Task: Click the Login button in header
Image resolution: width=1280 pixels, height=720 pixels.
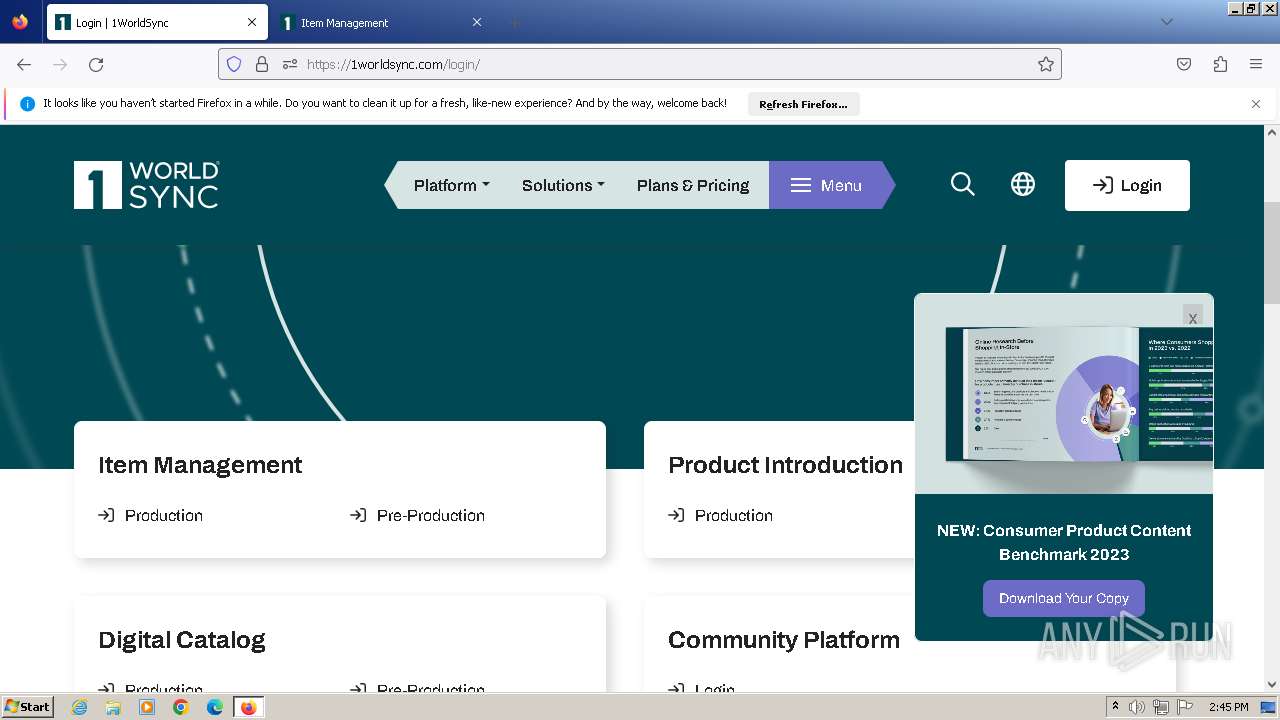Action: [1127, 185]
